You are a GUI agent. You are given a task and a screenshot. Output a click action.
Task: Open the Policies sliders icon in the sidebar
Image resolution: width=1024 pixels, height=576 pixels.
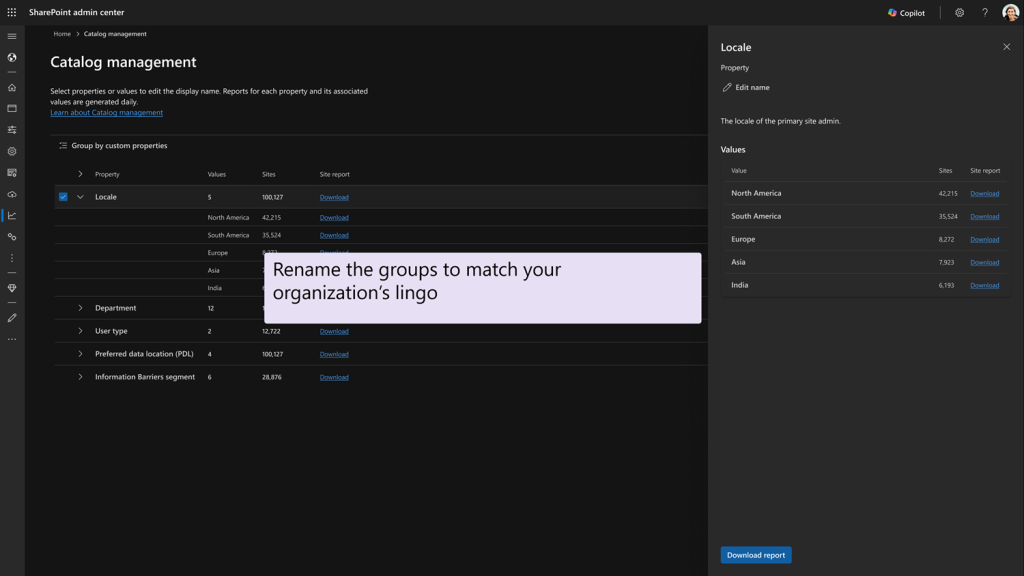tap(12, 130)
